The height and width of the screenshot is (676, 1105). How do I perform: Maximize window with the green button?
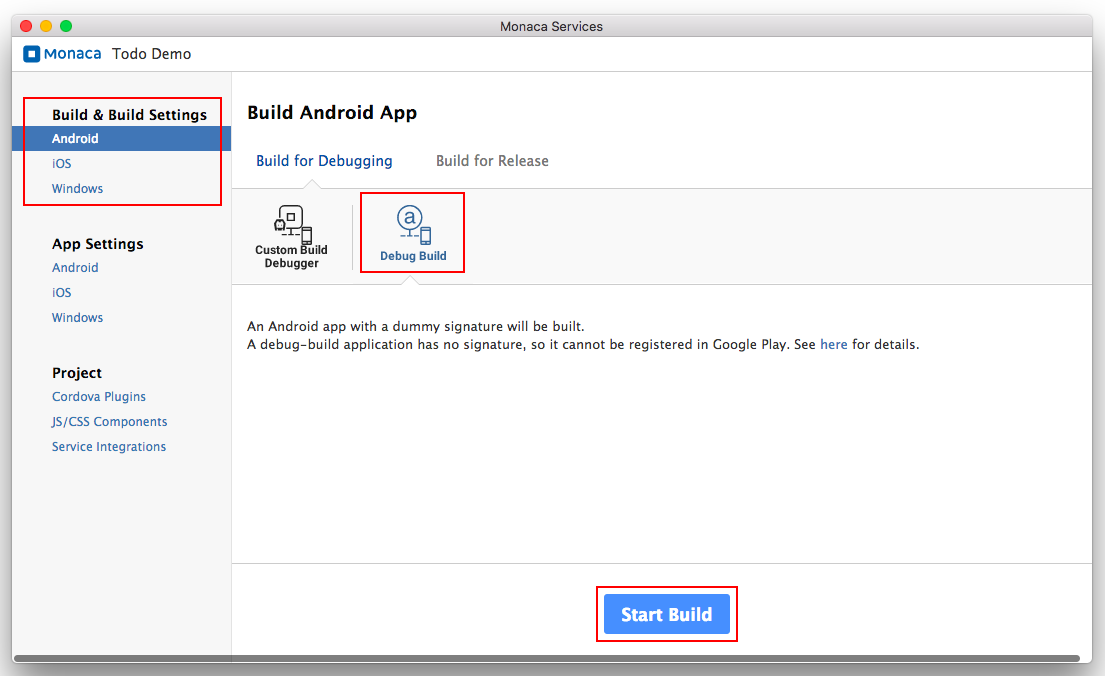tap(66, 26)
